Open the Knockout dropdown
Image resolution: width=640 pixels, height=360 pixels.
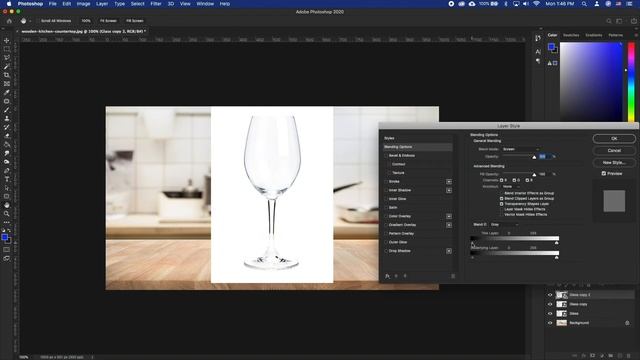pos(511,187)
